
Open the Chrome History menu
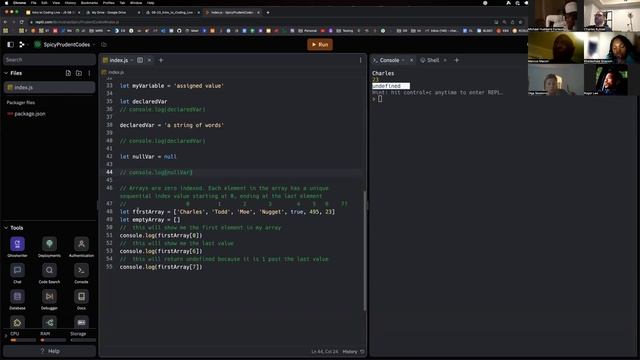coord(70,3)
